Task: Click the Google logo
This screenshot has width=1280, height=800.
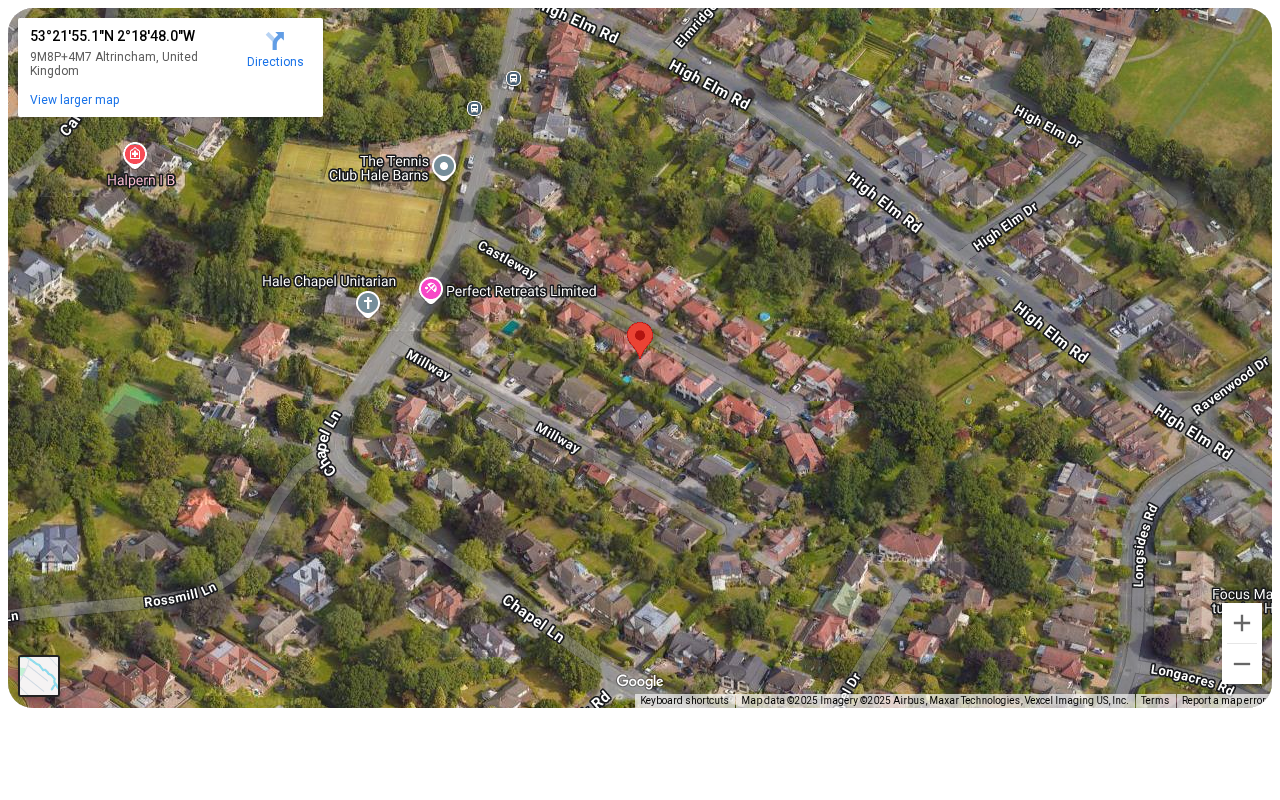Action: [640, 682]
